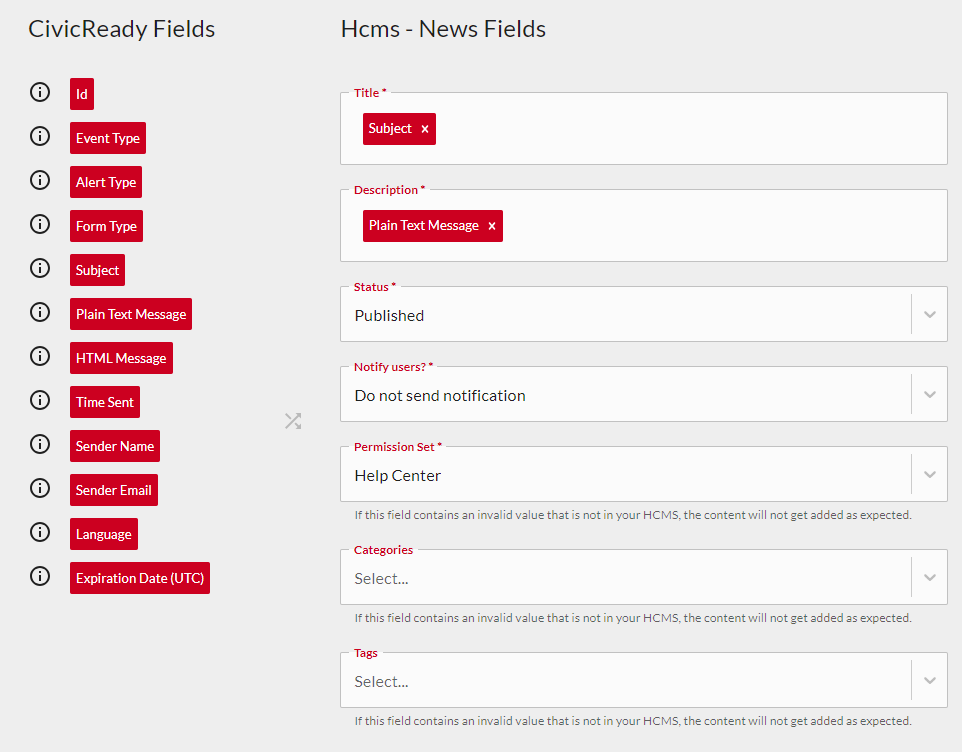Click the Notify users? label
The image size is (962, 752).
(393, 367)
